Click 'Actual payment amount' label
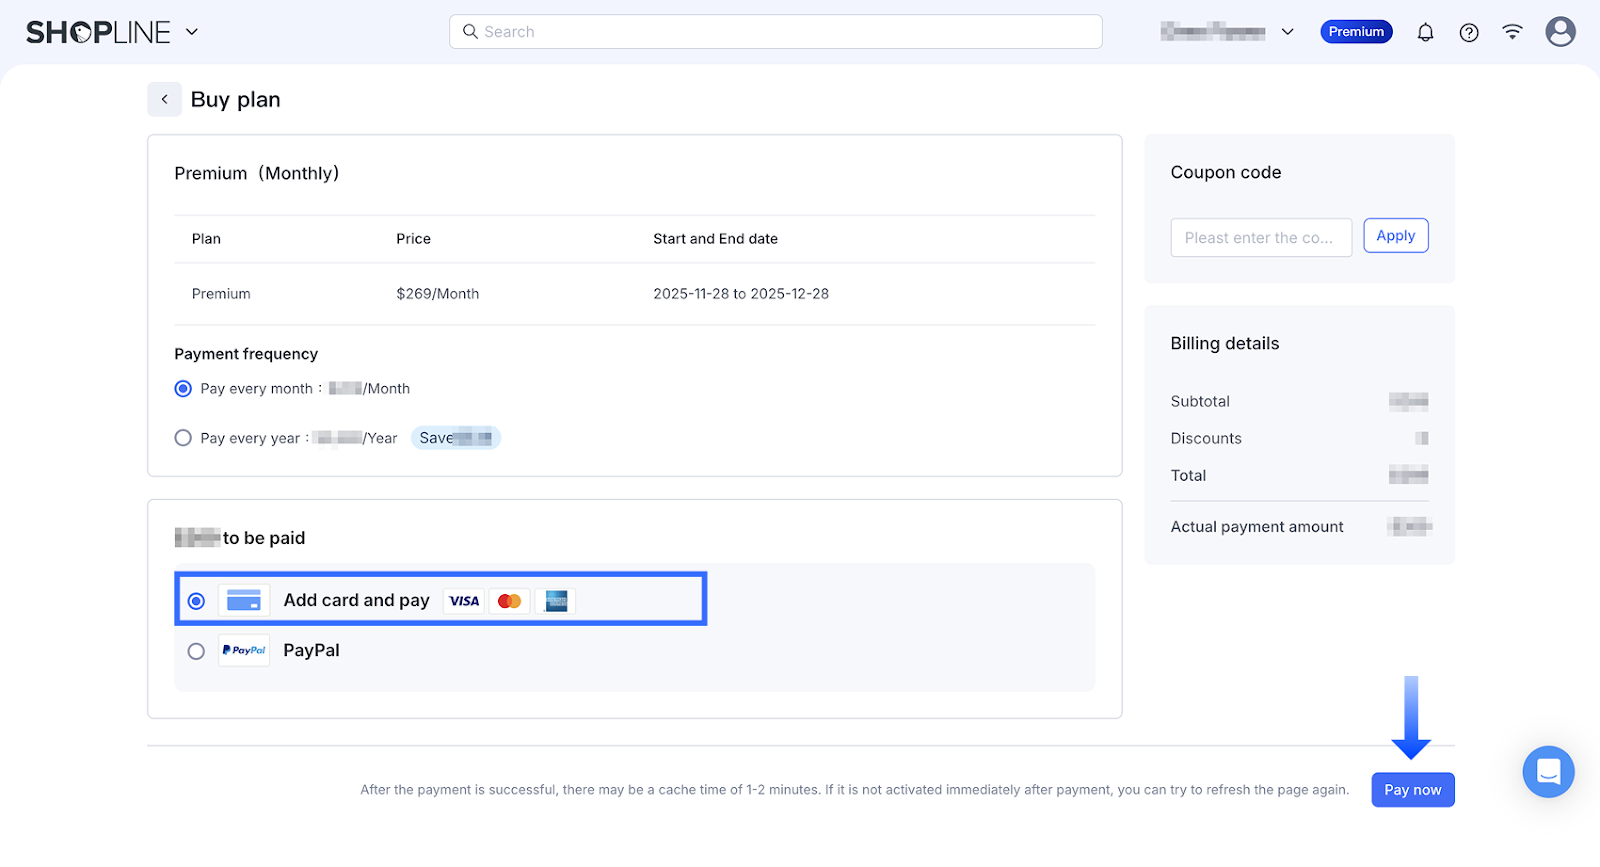Image resolution: width=1600 pixels, height=867 pixels. [x=1257, y=527]
